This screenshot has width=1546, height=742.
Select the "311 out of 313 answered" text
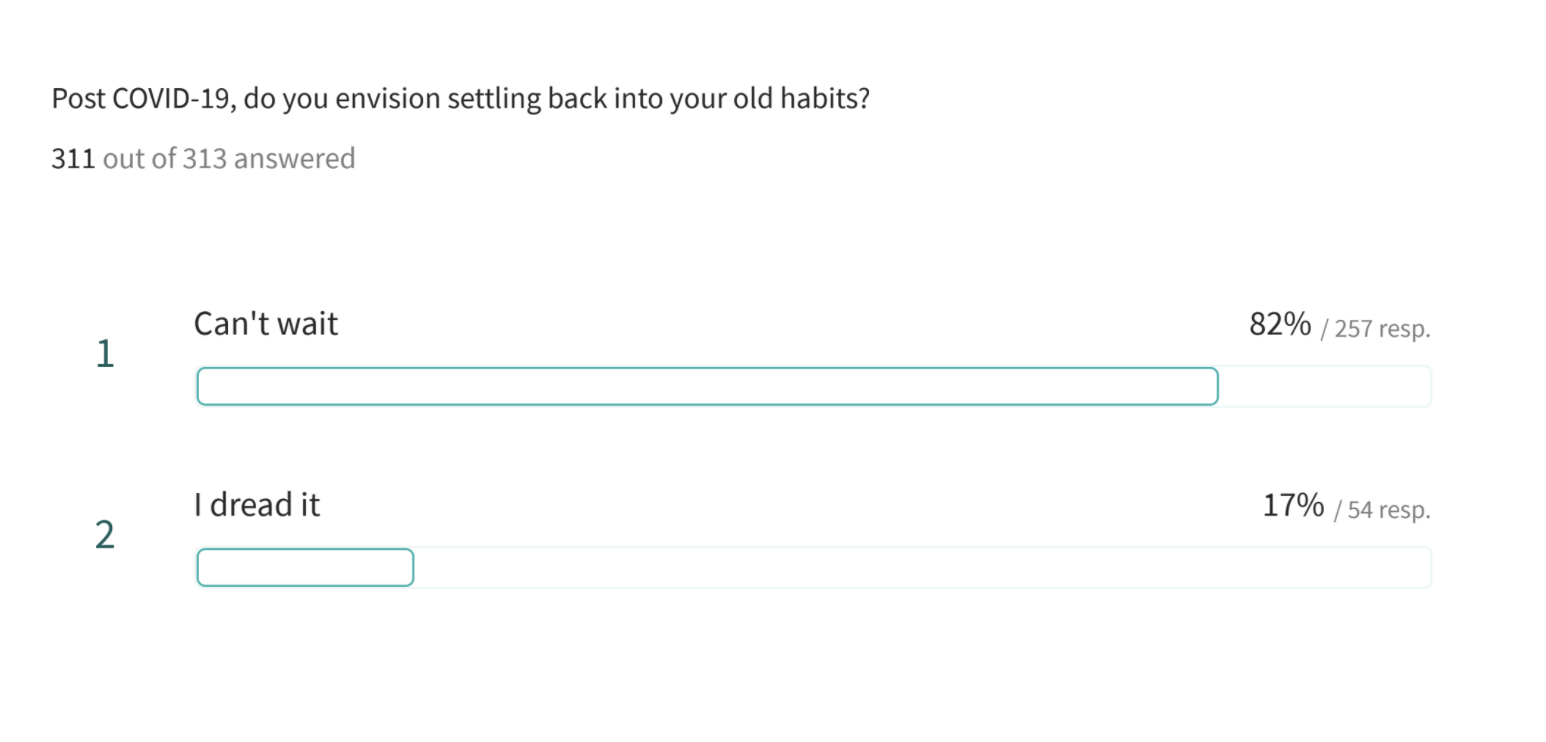tap(203, 158)
